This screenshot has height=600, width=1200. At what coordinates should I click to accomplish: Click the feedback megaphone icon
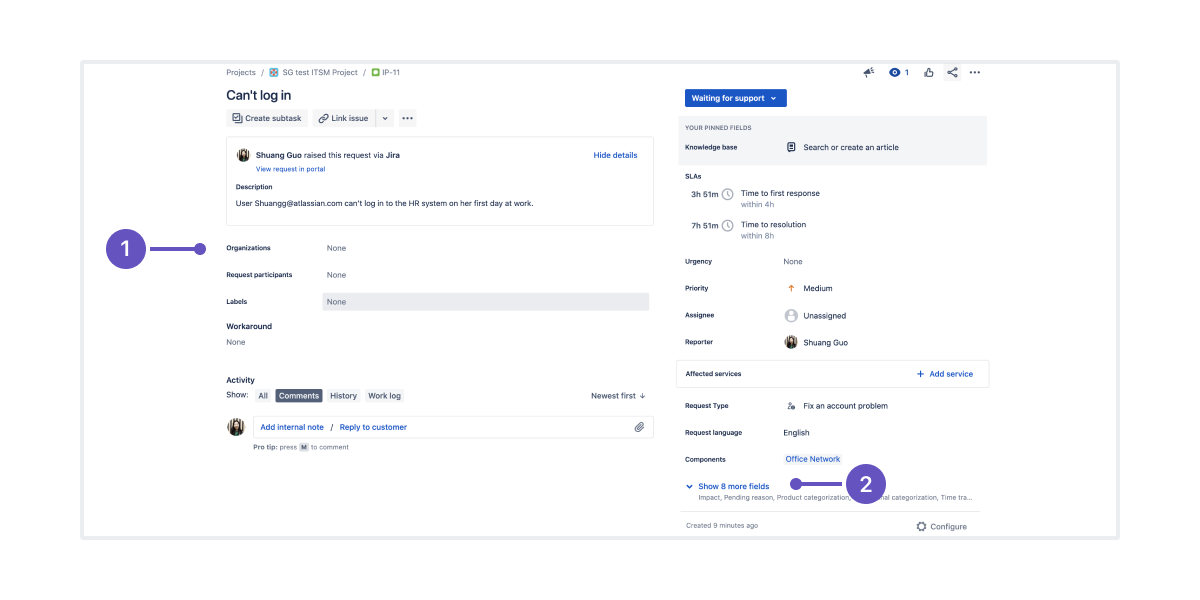pyautogui.click(x=868, y=72)
